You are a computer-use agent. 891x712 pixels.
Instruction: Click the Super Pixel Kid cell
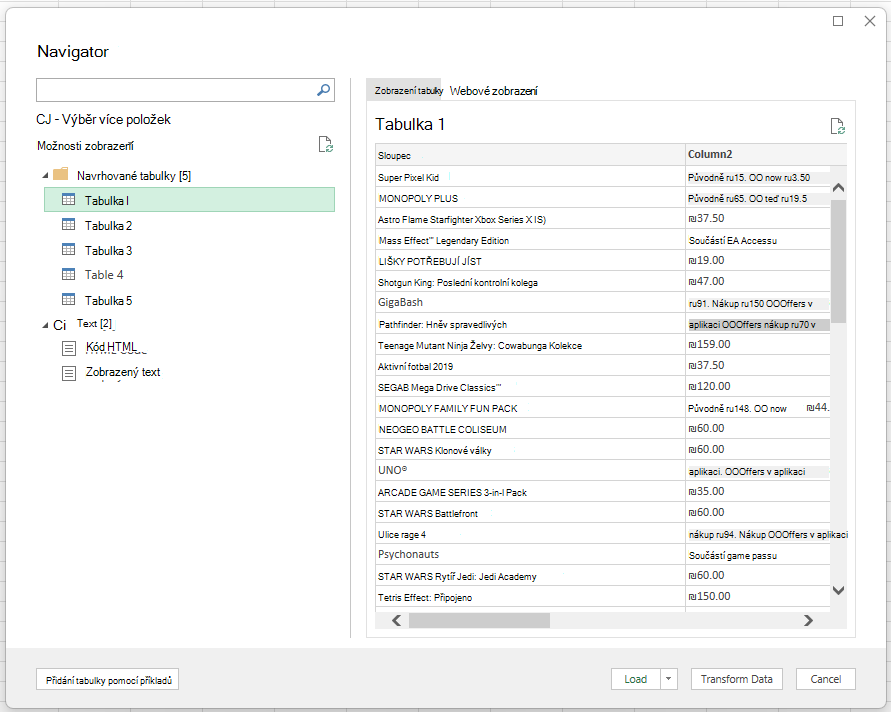click(530, 177)
